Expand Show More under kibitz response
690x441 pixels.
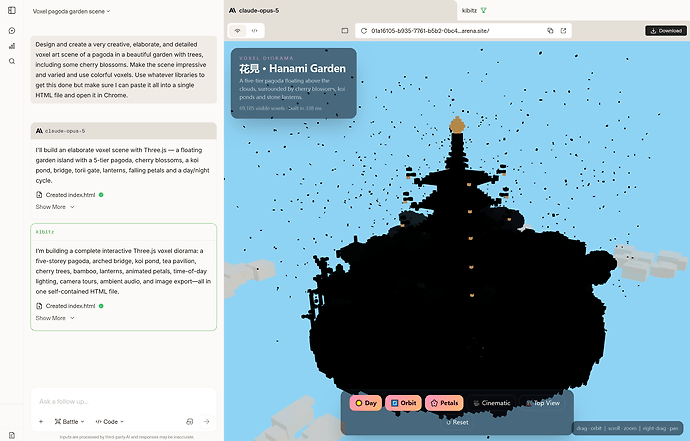pyautogui.click(x=55, y=318)
